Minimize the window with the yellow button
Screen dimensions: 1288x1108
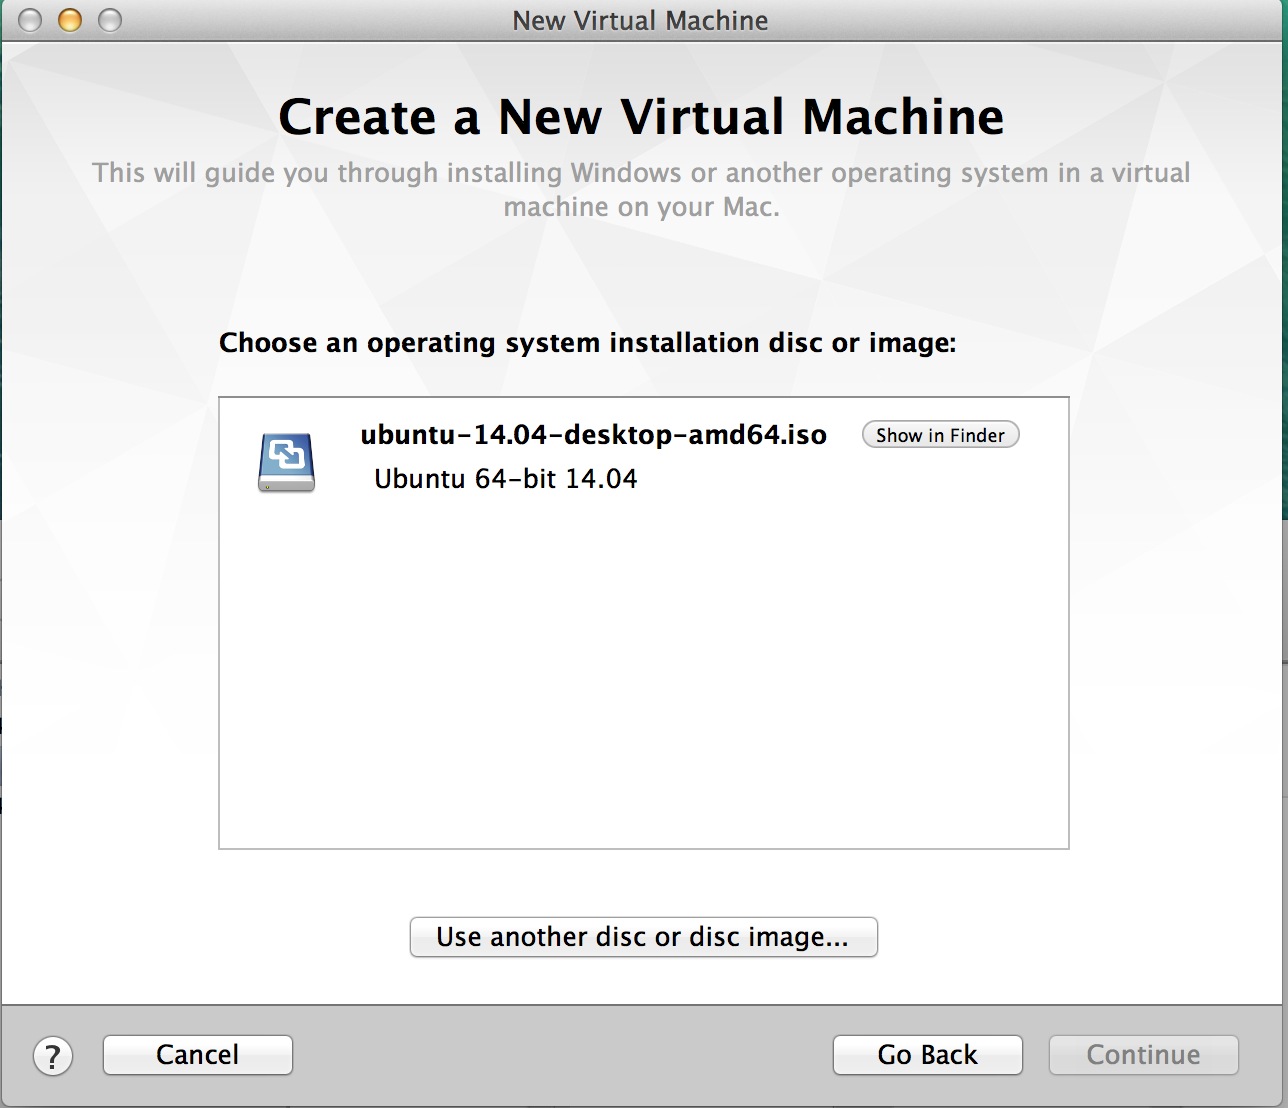click(69, 20)
